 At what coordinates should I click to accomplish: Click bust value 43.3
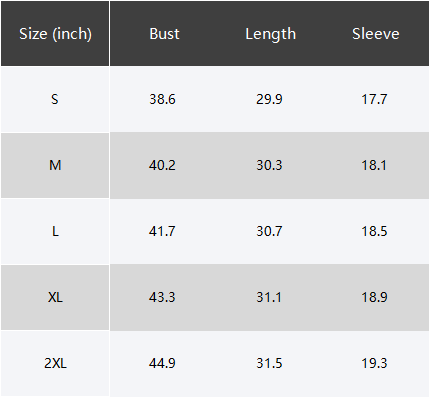[162, 297]
